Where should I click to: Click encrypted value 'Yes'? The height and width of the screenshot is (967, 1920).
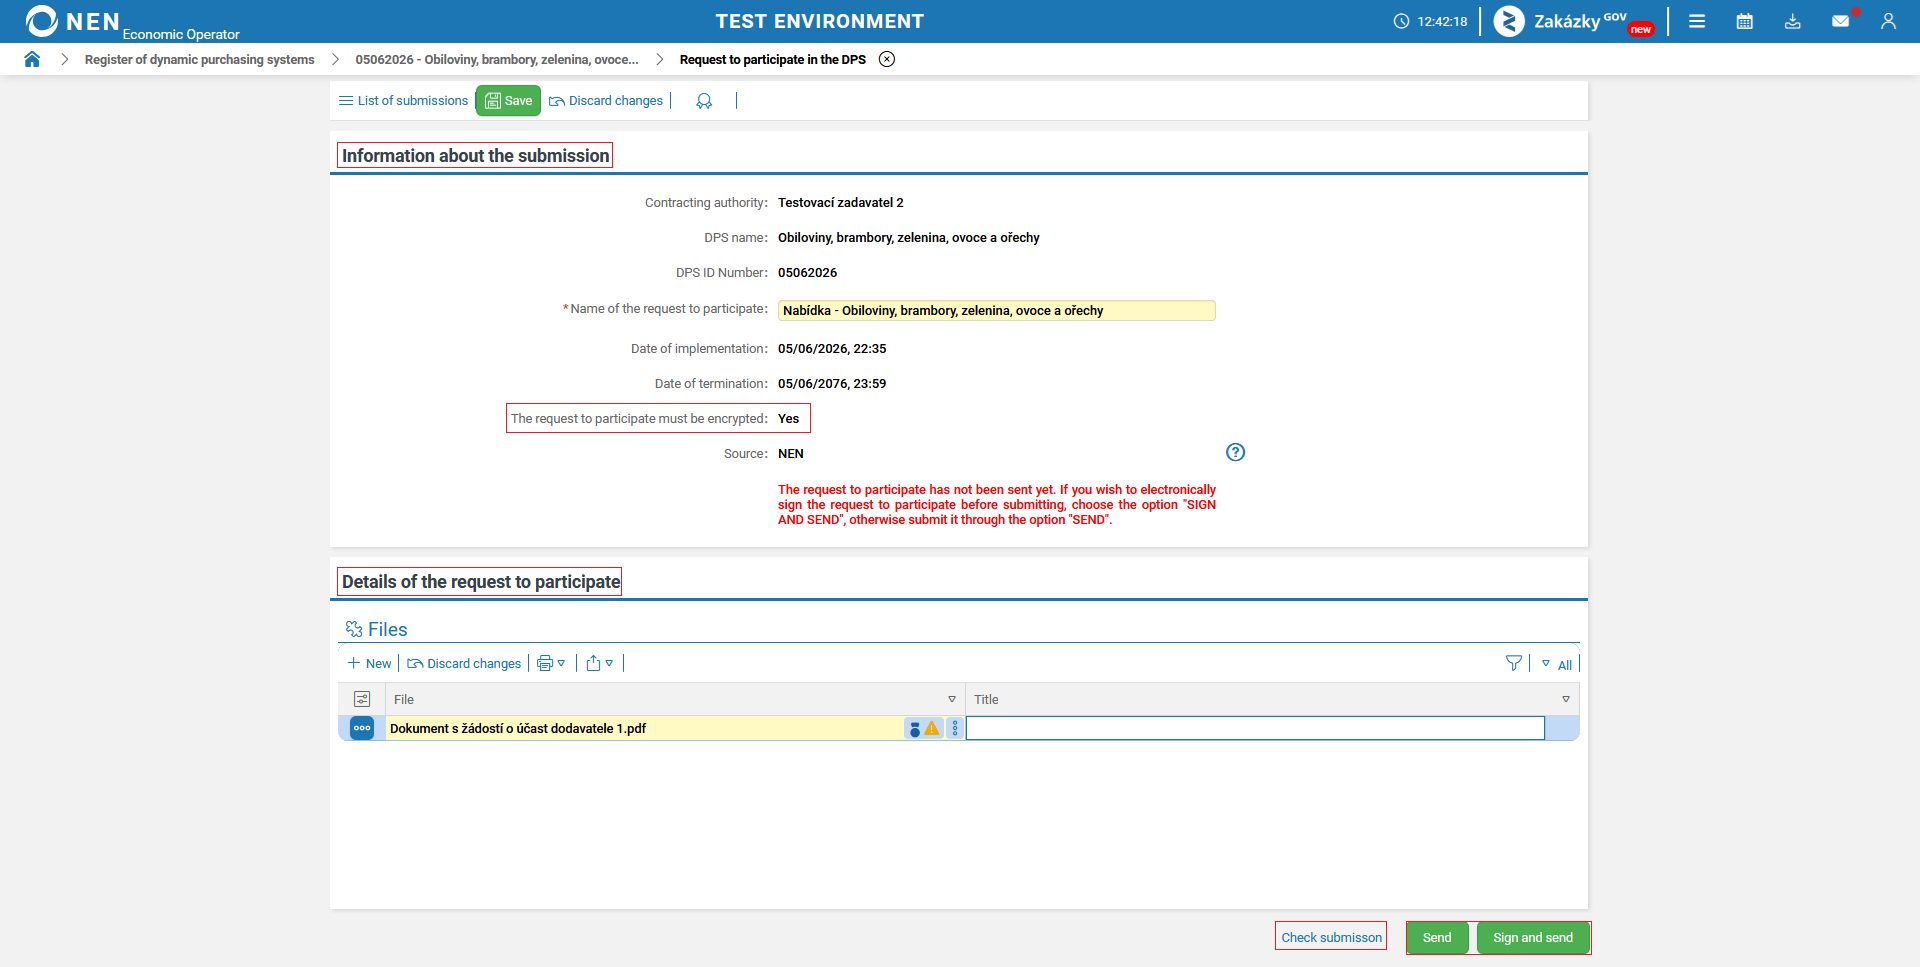click(789, 418)
